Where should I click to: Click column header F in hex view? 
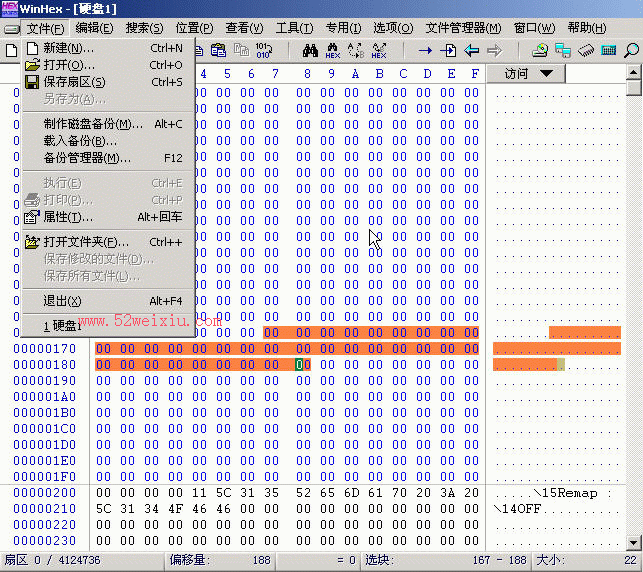tap(475, 74)
